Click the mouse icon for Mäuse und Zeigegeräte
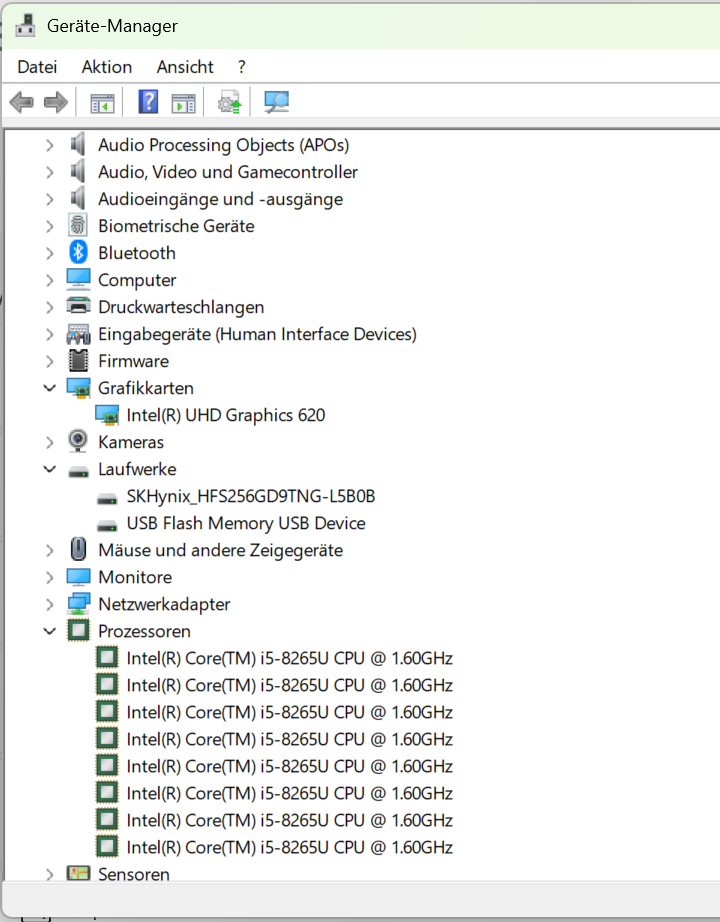The image size is (720, 922). point(78,550)
